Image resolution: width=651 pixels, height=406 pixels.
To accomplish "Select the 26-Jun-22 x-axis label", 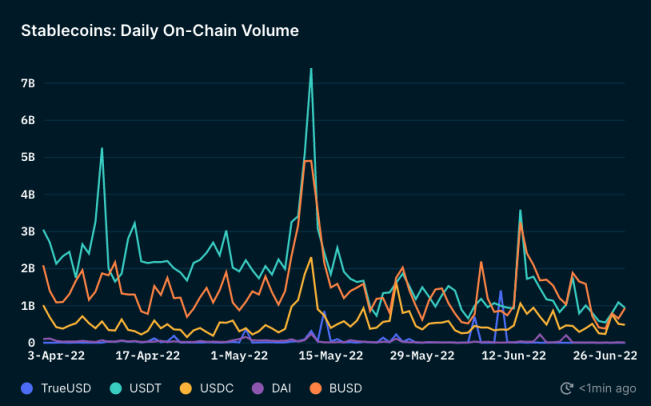I will 605,356.
